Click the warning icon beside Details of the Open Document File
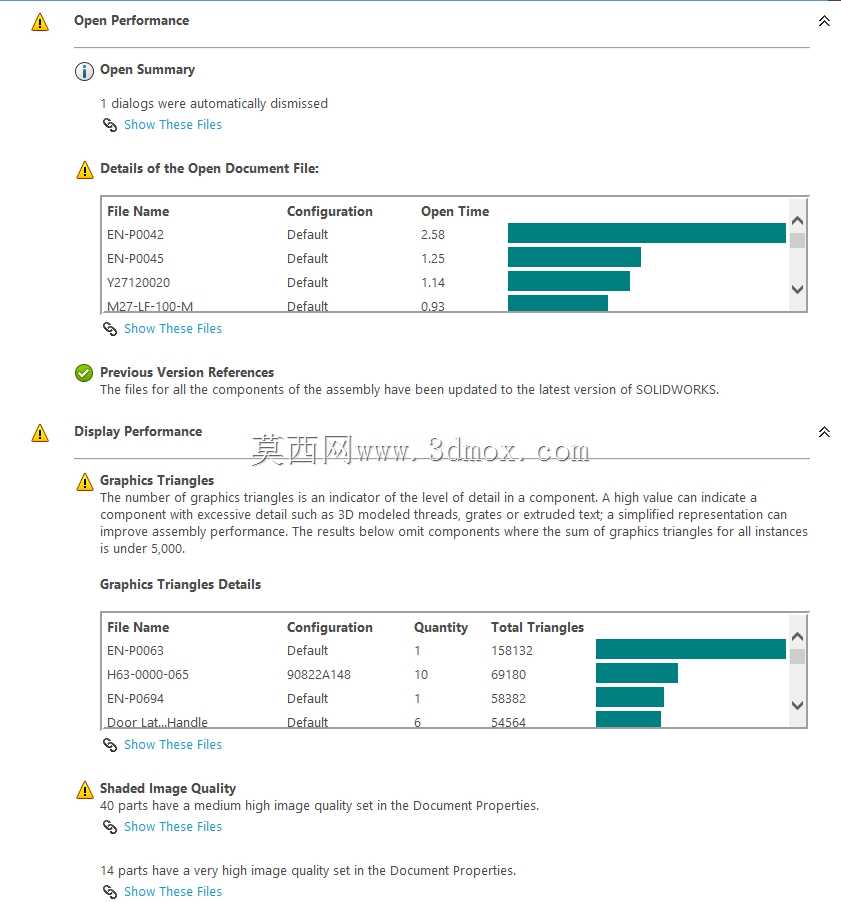Screen dimensions: 841x902 point(85,170)
